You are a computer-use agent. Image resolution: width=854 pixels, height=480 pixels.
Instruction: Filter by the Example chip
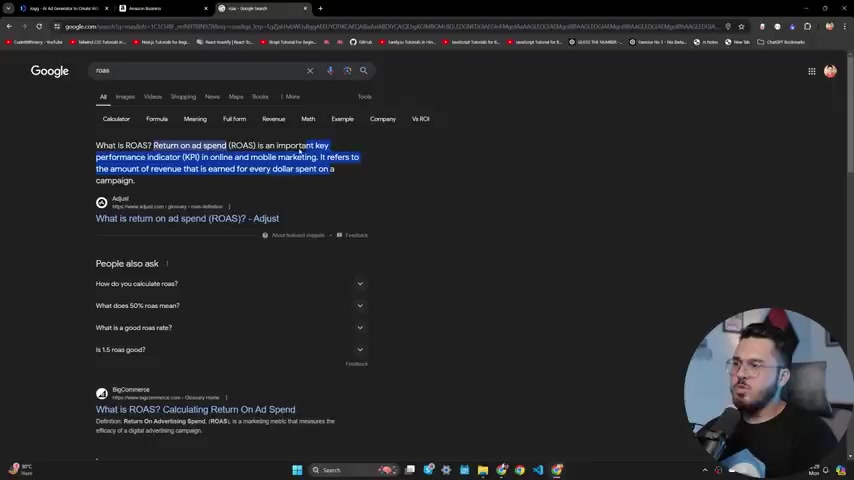[x=343, y=119]
